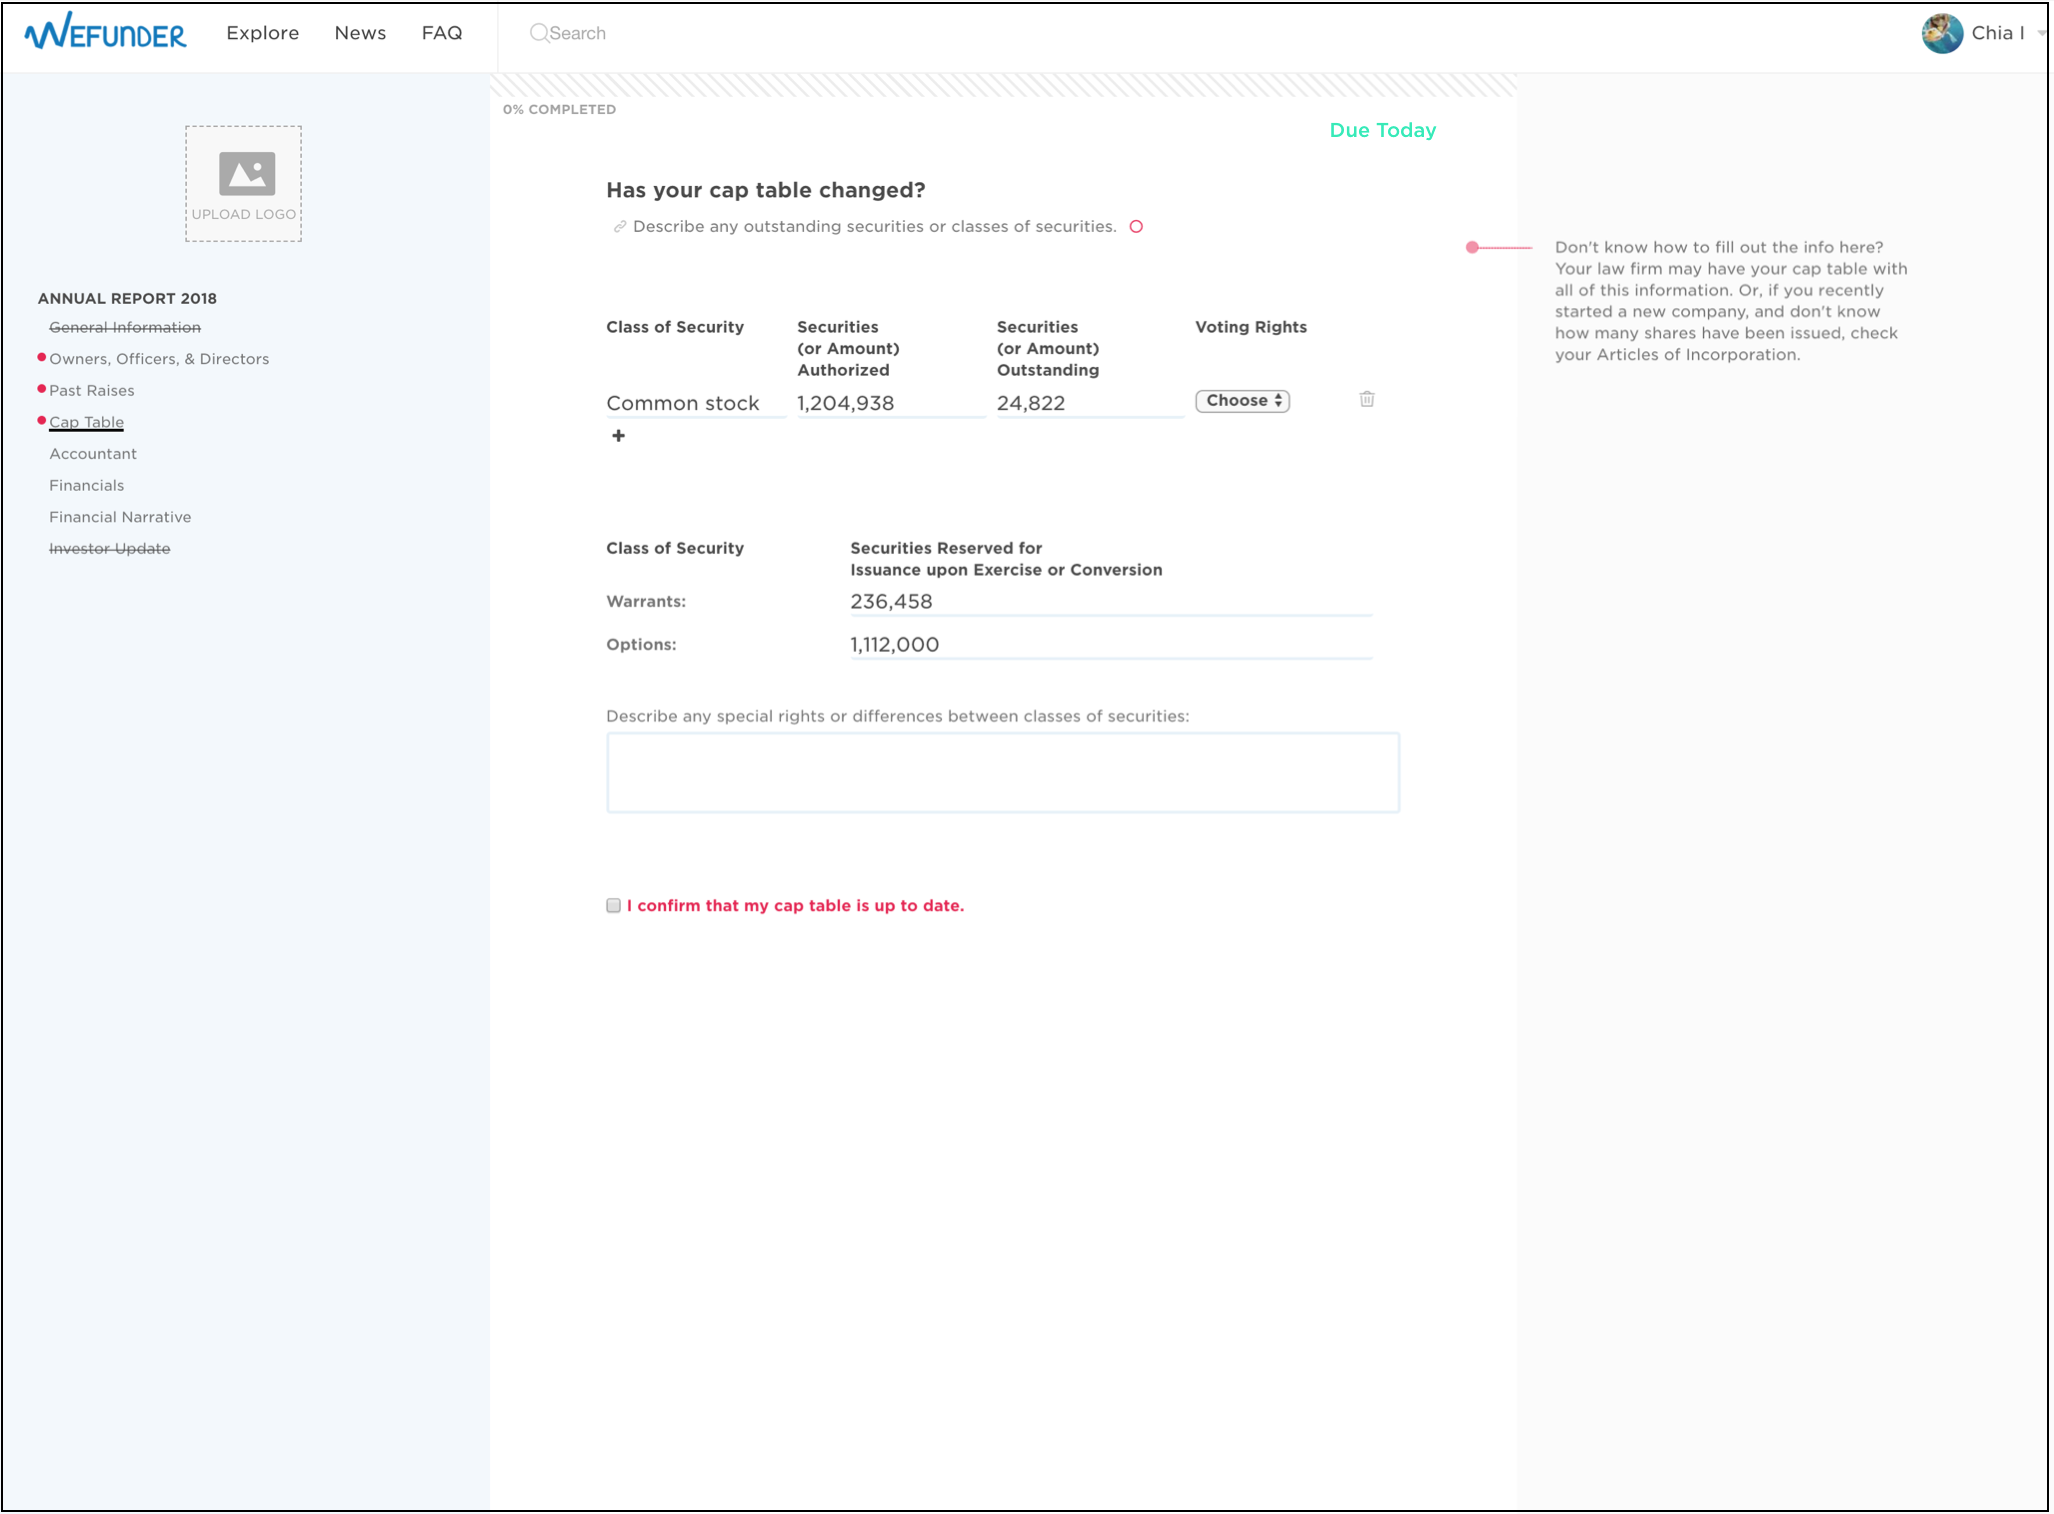Open the Investor Update section
This screenshot has width=2054, height=1514.
pyautogui.click(x=110, y=549)
